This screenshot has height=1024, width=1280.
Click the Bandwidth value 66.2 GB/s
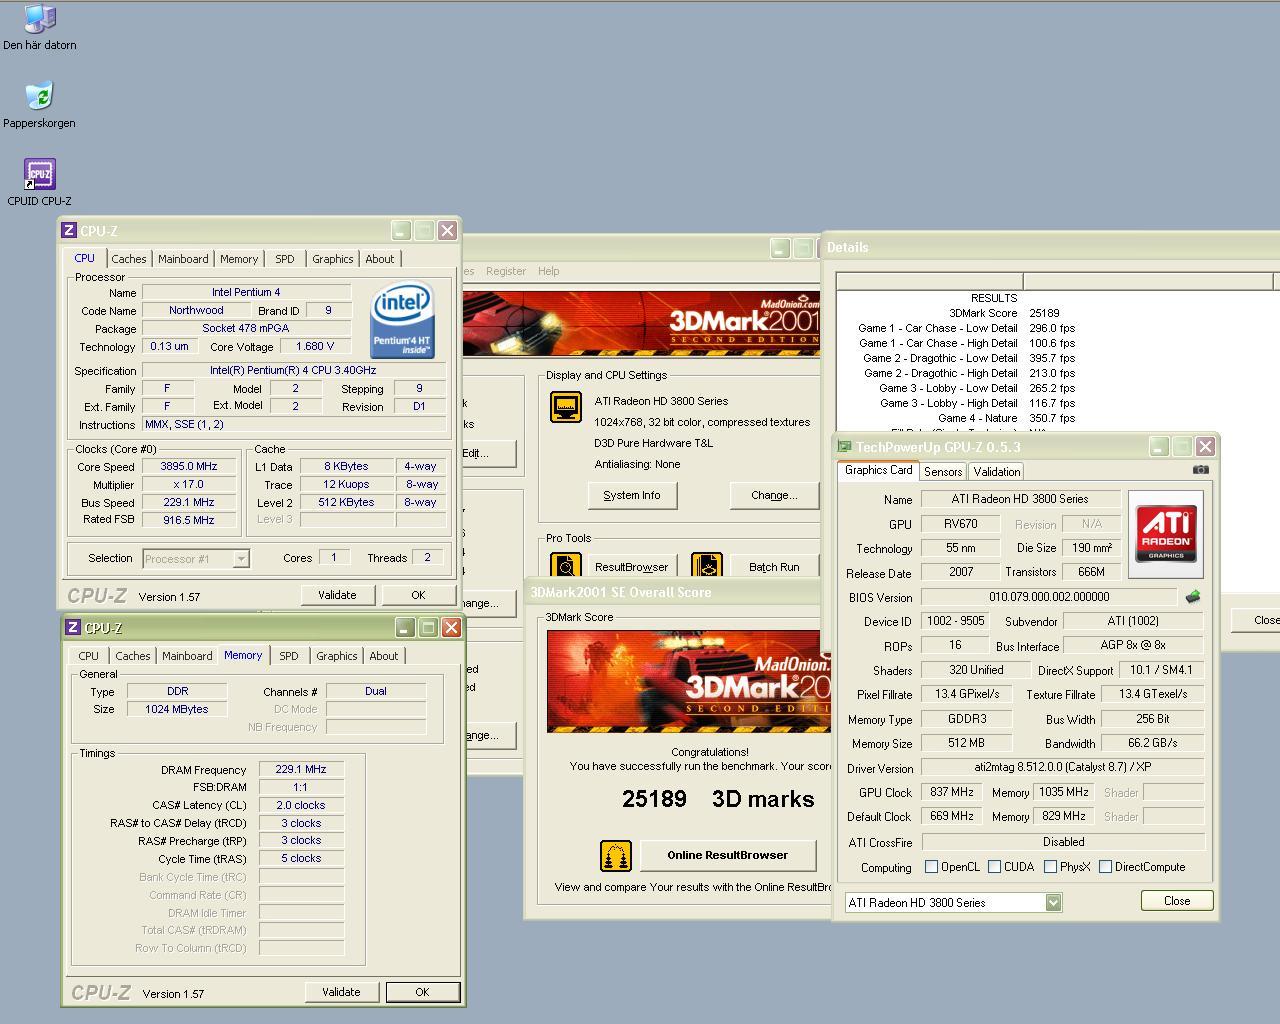point(1152,743)
